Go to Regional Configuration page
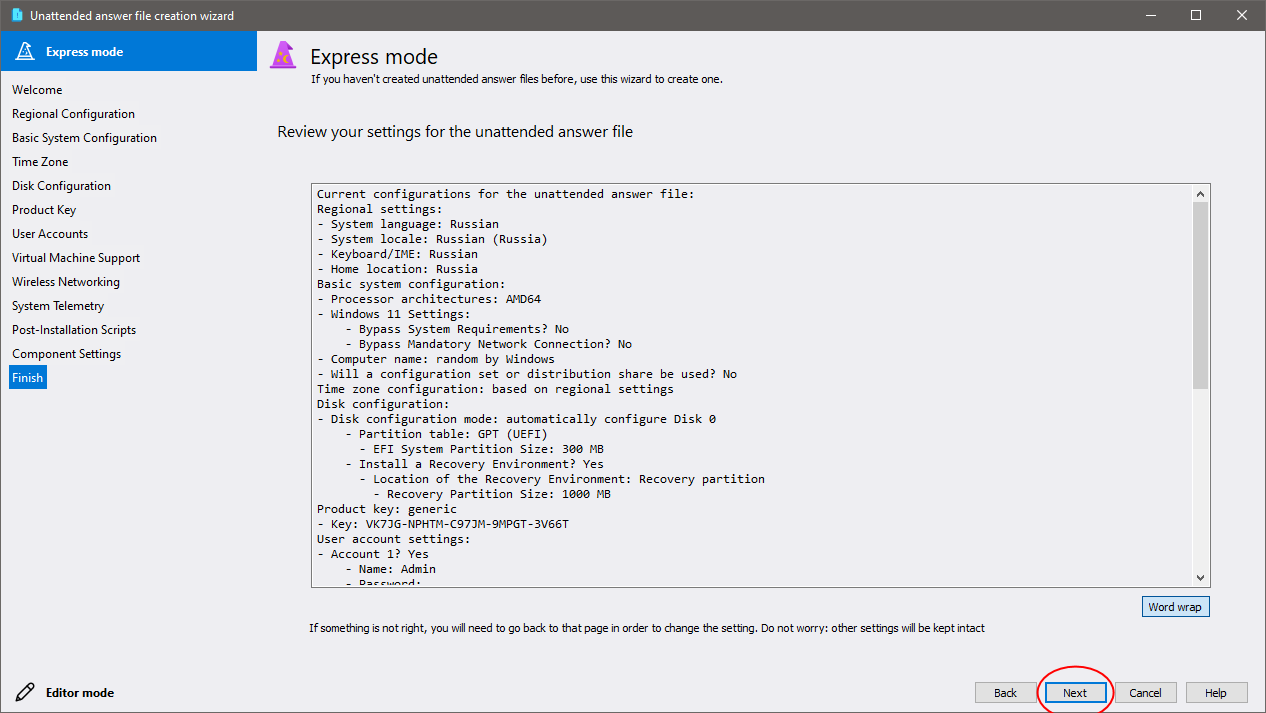1266x713 pixels. [73, 114]
